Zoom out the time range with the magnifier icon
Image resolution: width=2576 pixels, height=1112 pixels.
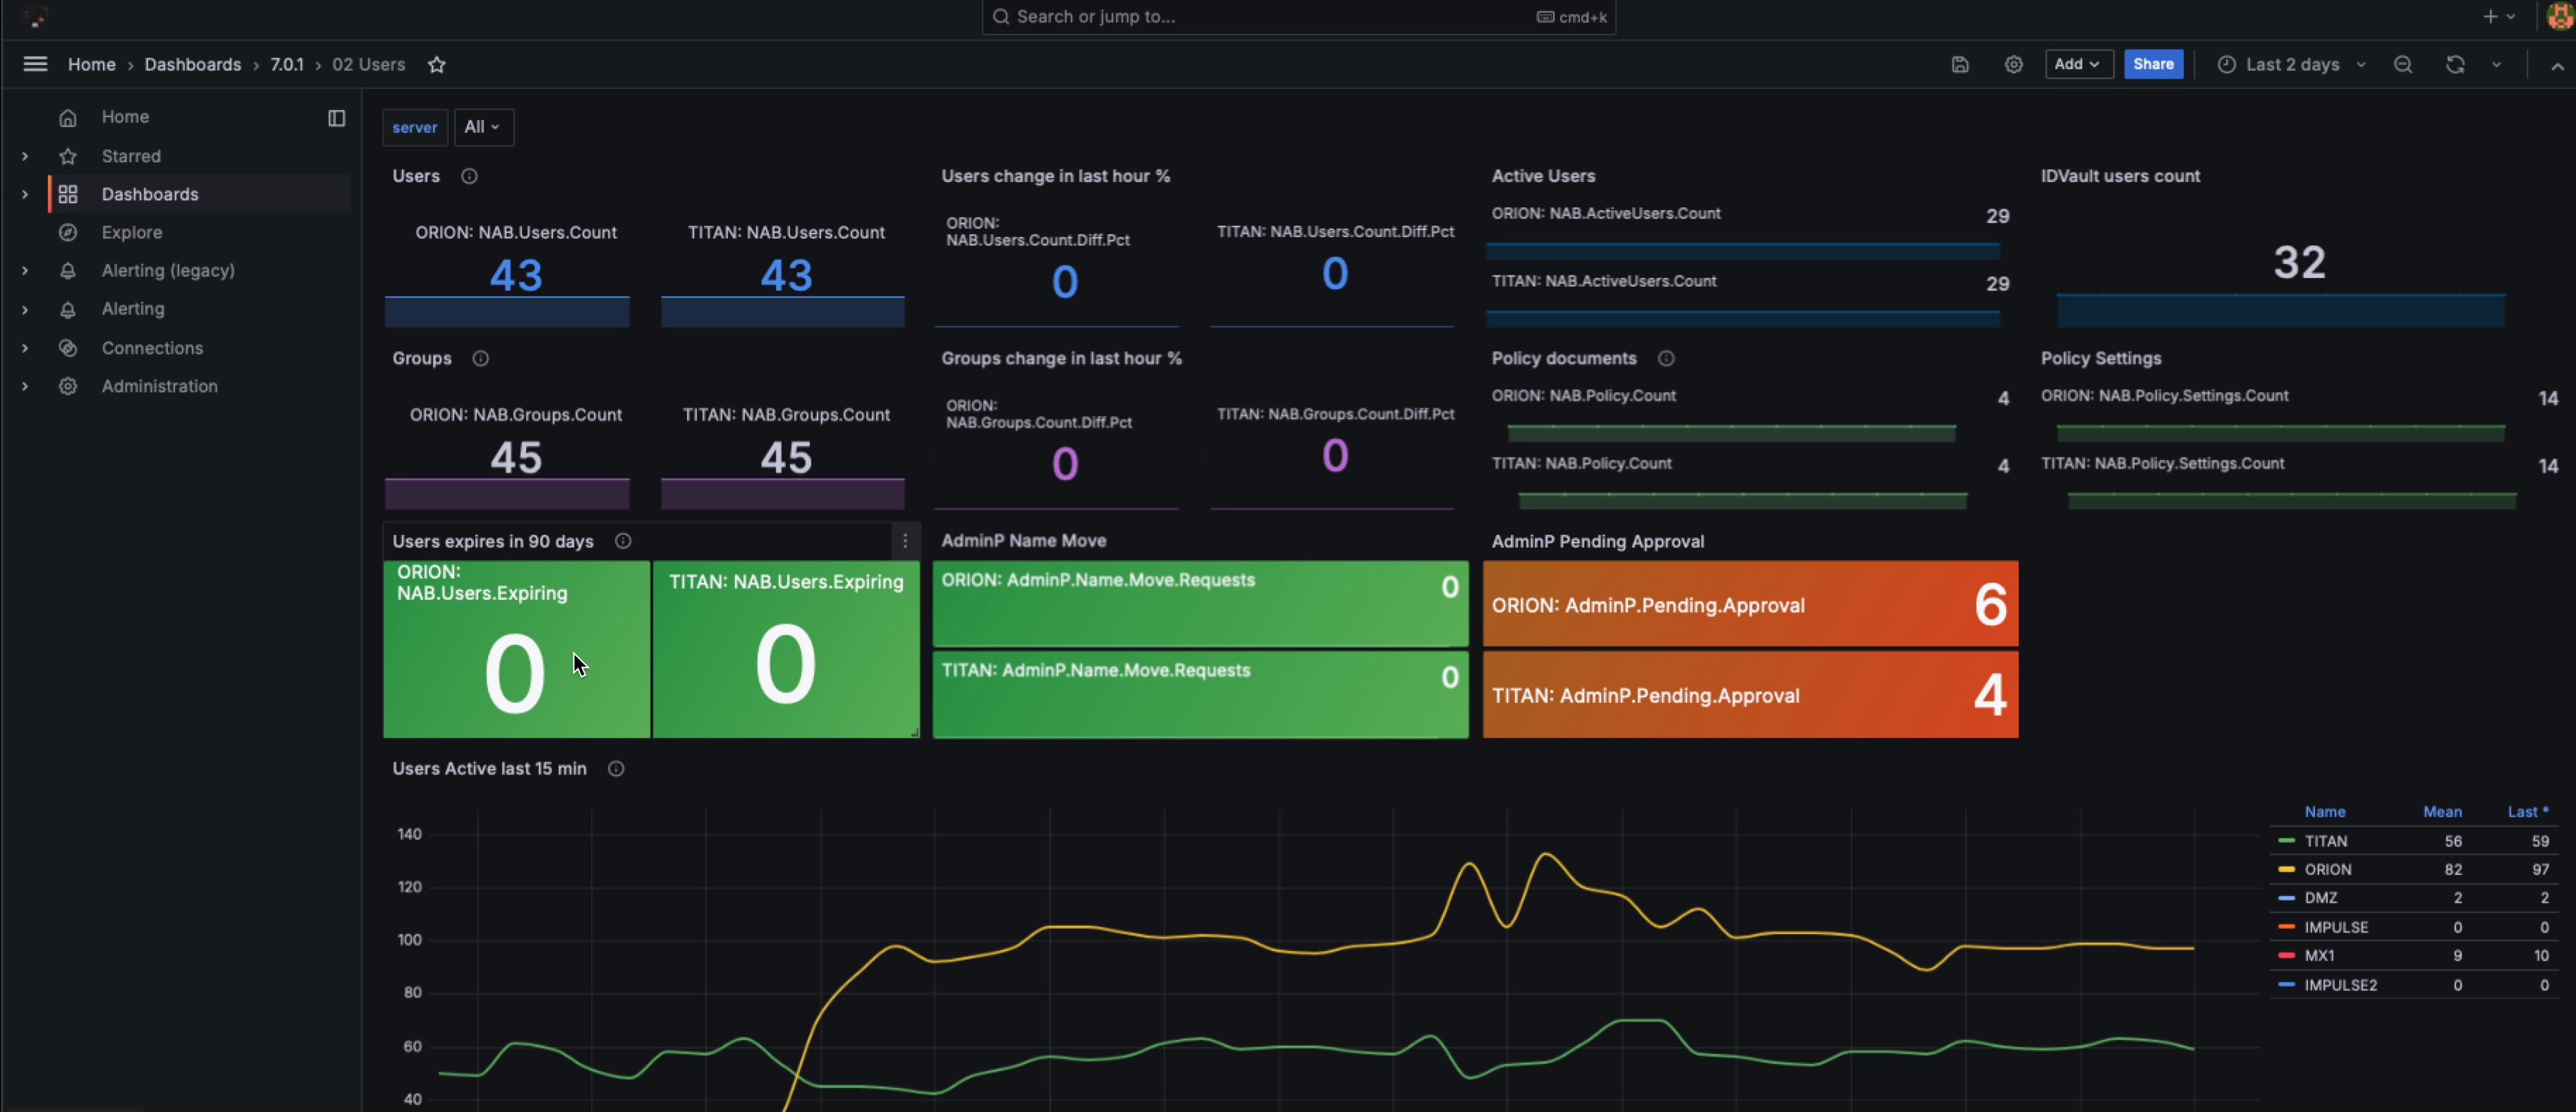2403,64
